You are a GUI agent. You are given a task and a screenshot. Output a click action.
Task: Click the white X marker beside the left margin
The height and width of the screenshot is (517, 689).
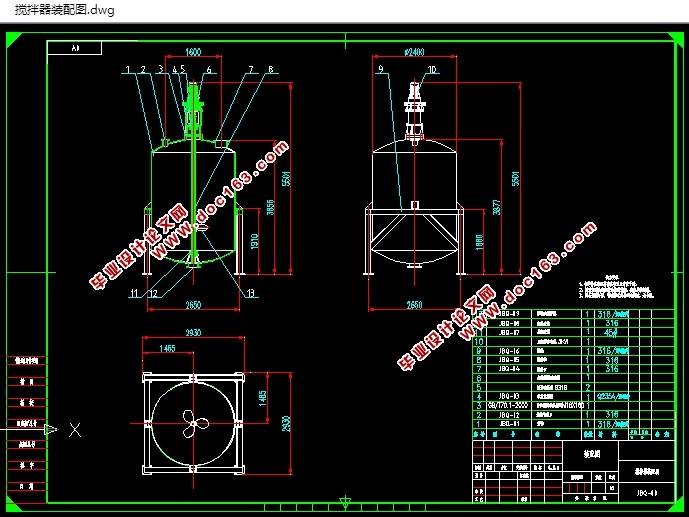pyautogui.click(x=75, y=430)
